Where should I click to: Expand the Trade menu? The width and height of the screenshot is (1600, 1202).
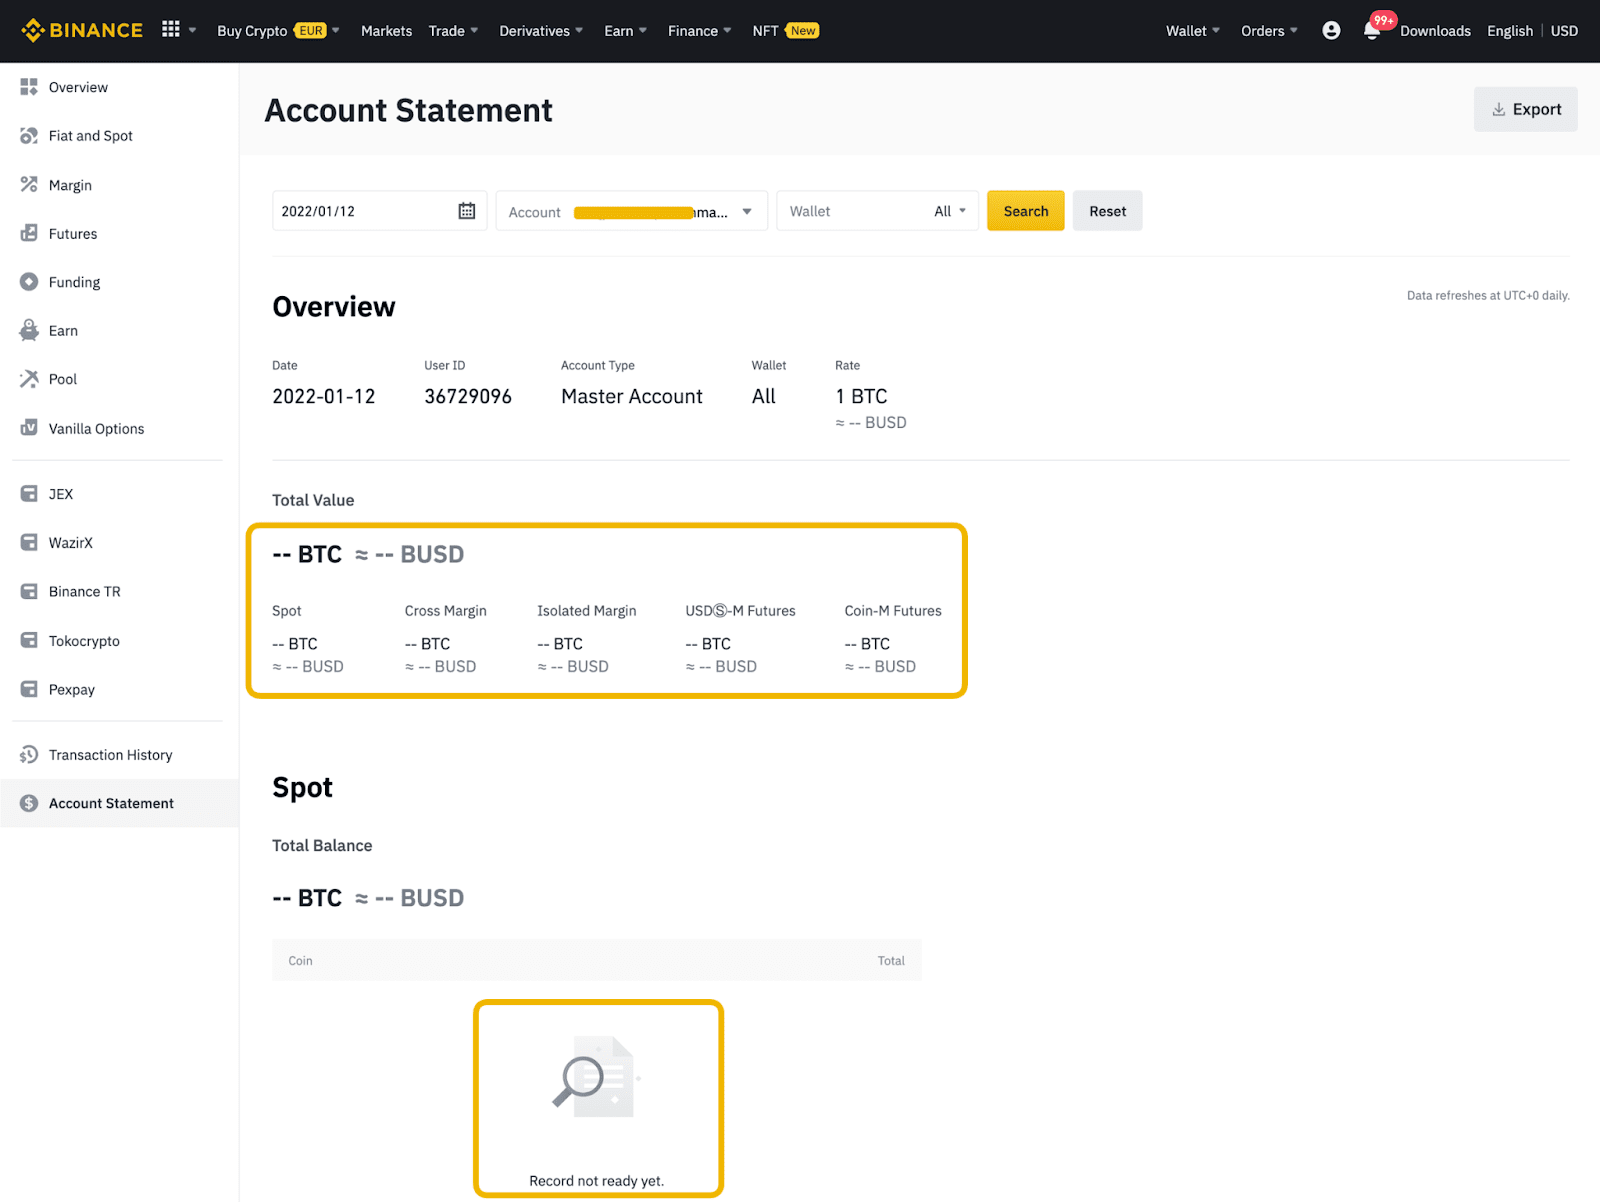tap(453, 31)
